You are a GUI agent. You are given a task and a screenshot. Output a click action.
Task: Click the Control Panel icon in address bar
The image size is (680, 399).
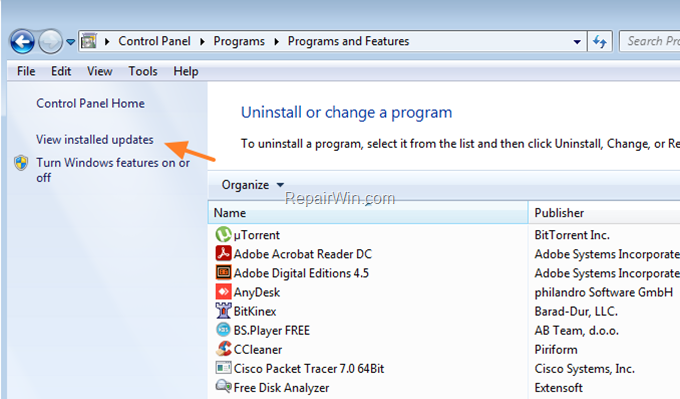[89, 41]
